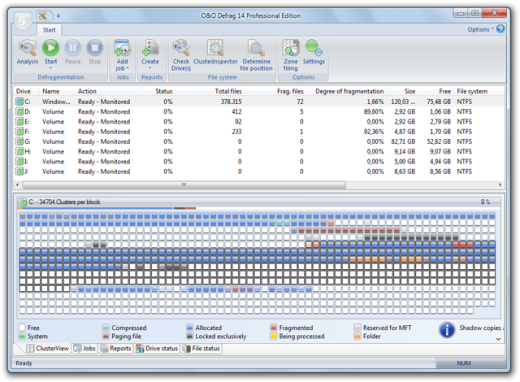Click the Ready status bar text

click(24, 363)
